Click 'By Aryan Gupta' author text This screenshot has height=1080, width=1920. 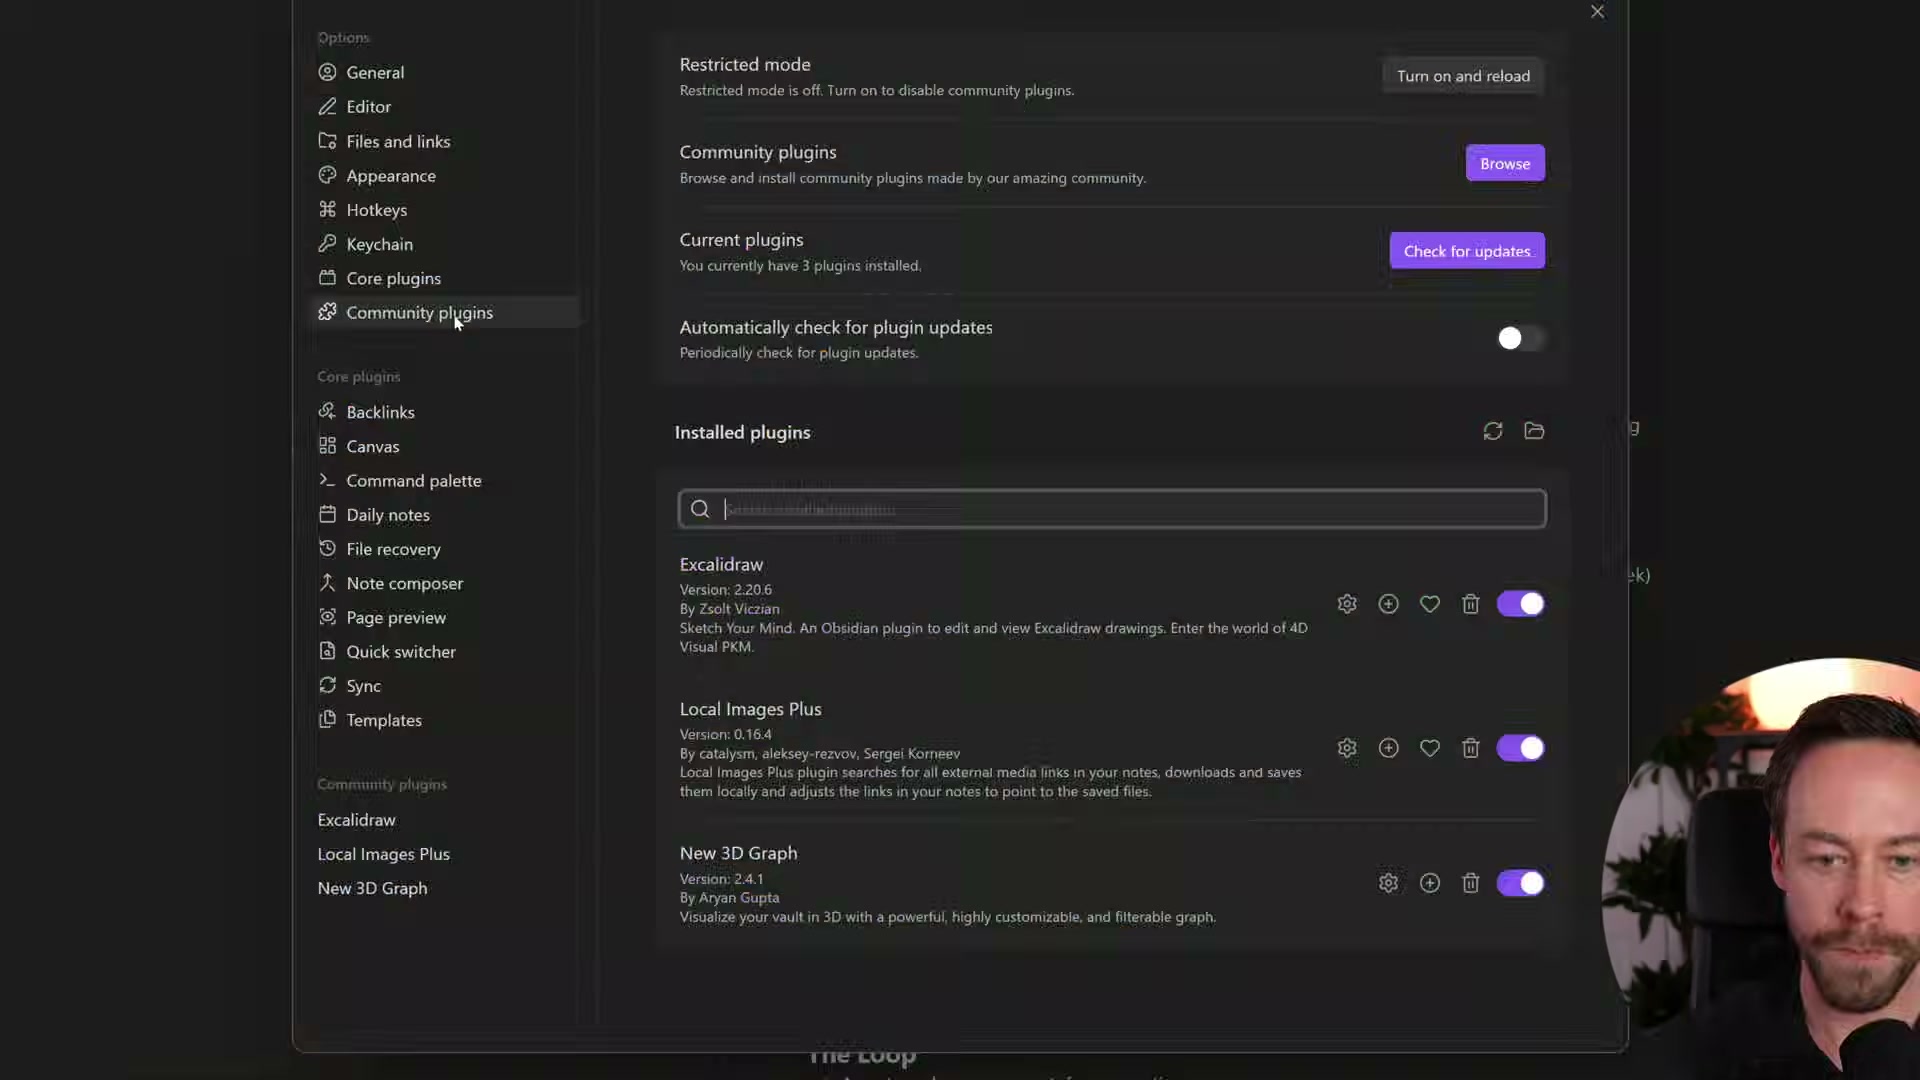point(729,898)
